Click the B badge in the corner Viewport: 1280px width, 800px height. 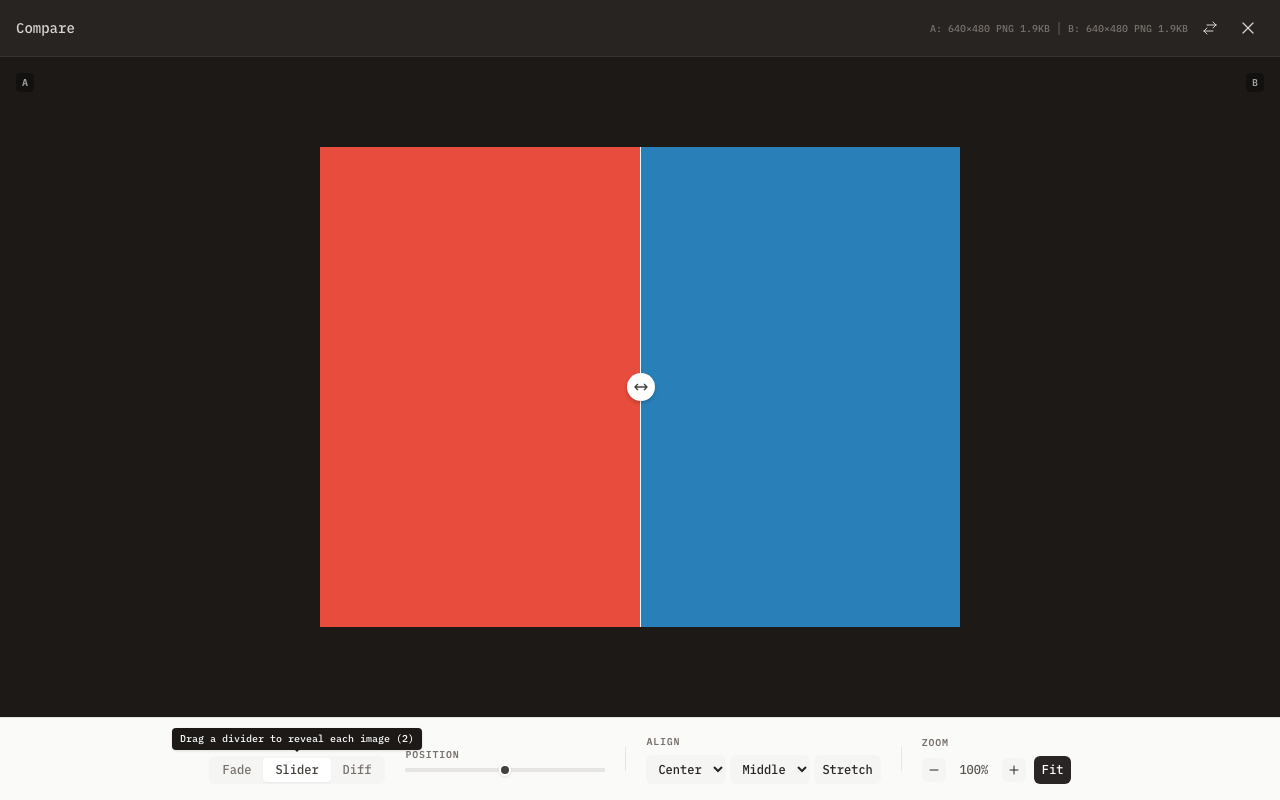point(1254,83)
